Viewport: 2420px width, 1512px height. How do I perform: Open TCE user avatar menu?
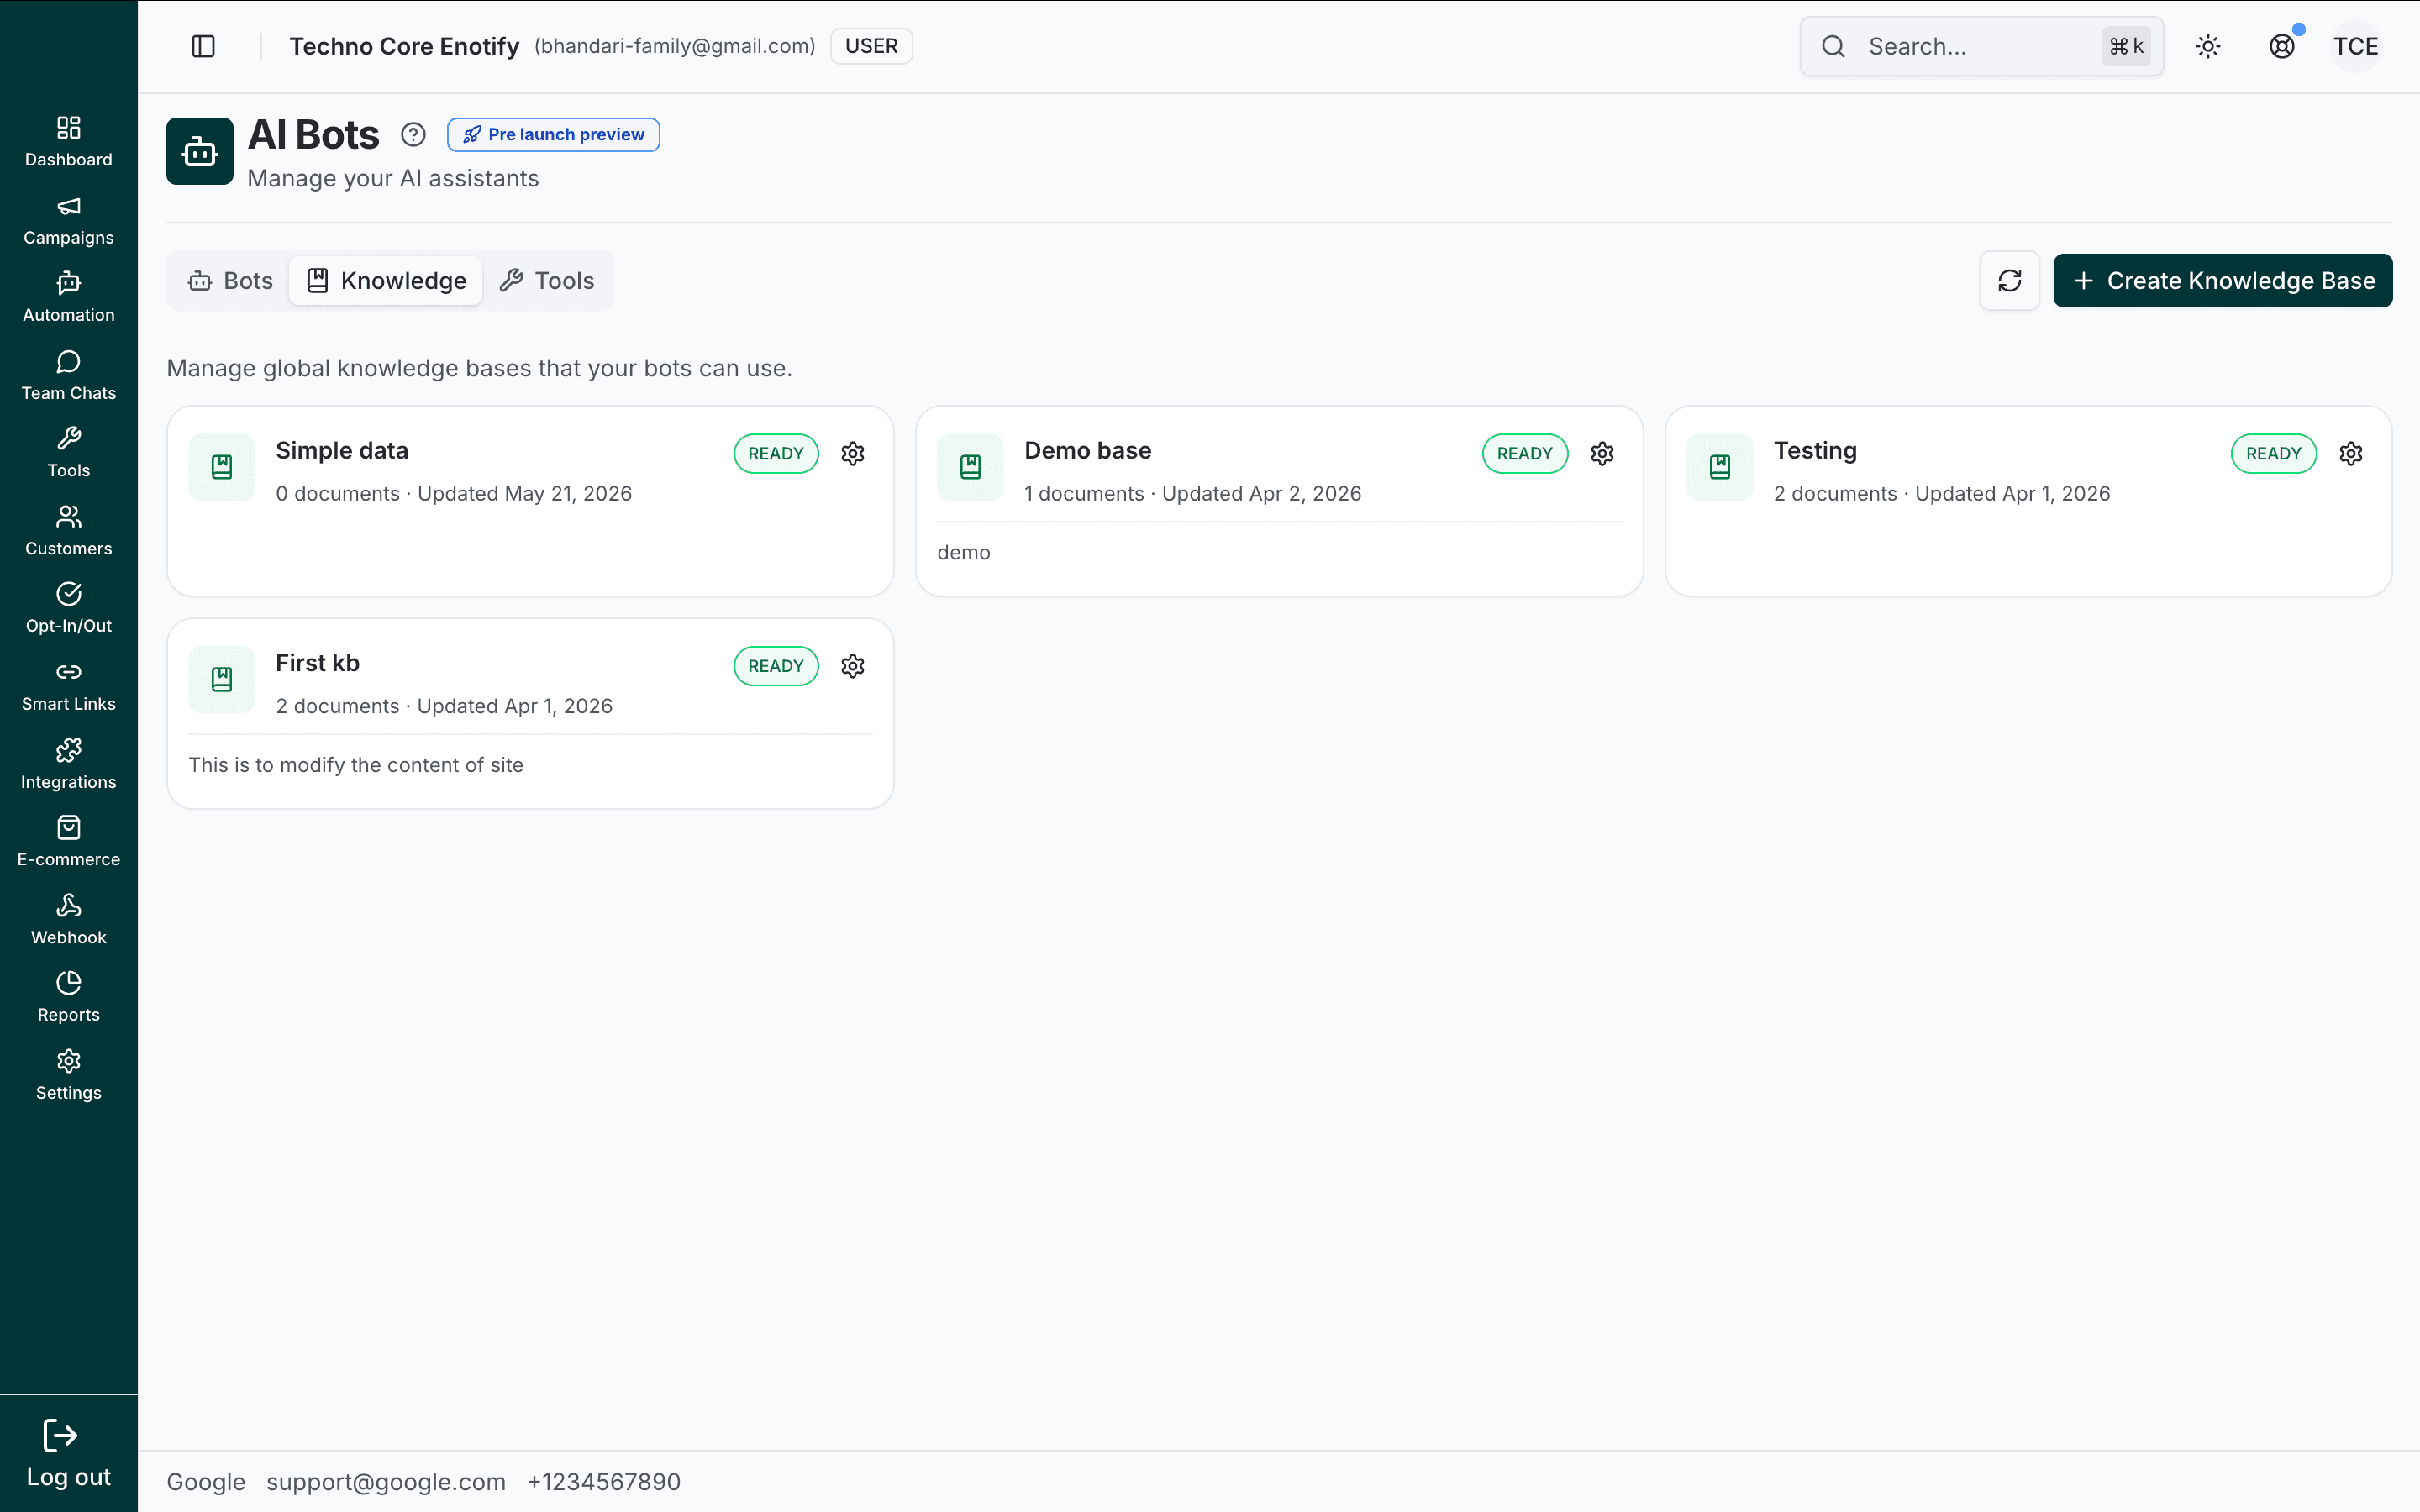point(2356,46)
